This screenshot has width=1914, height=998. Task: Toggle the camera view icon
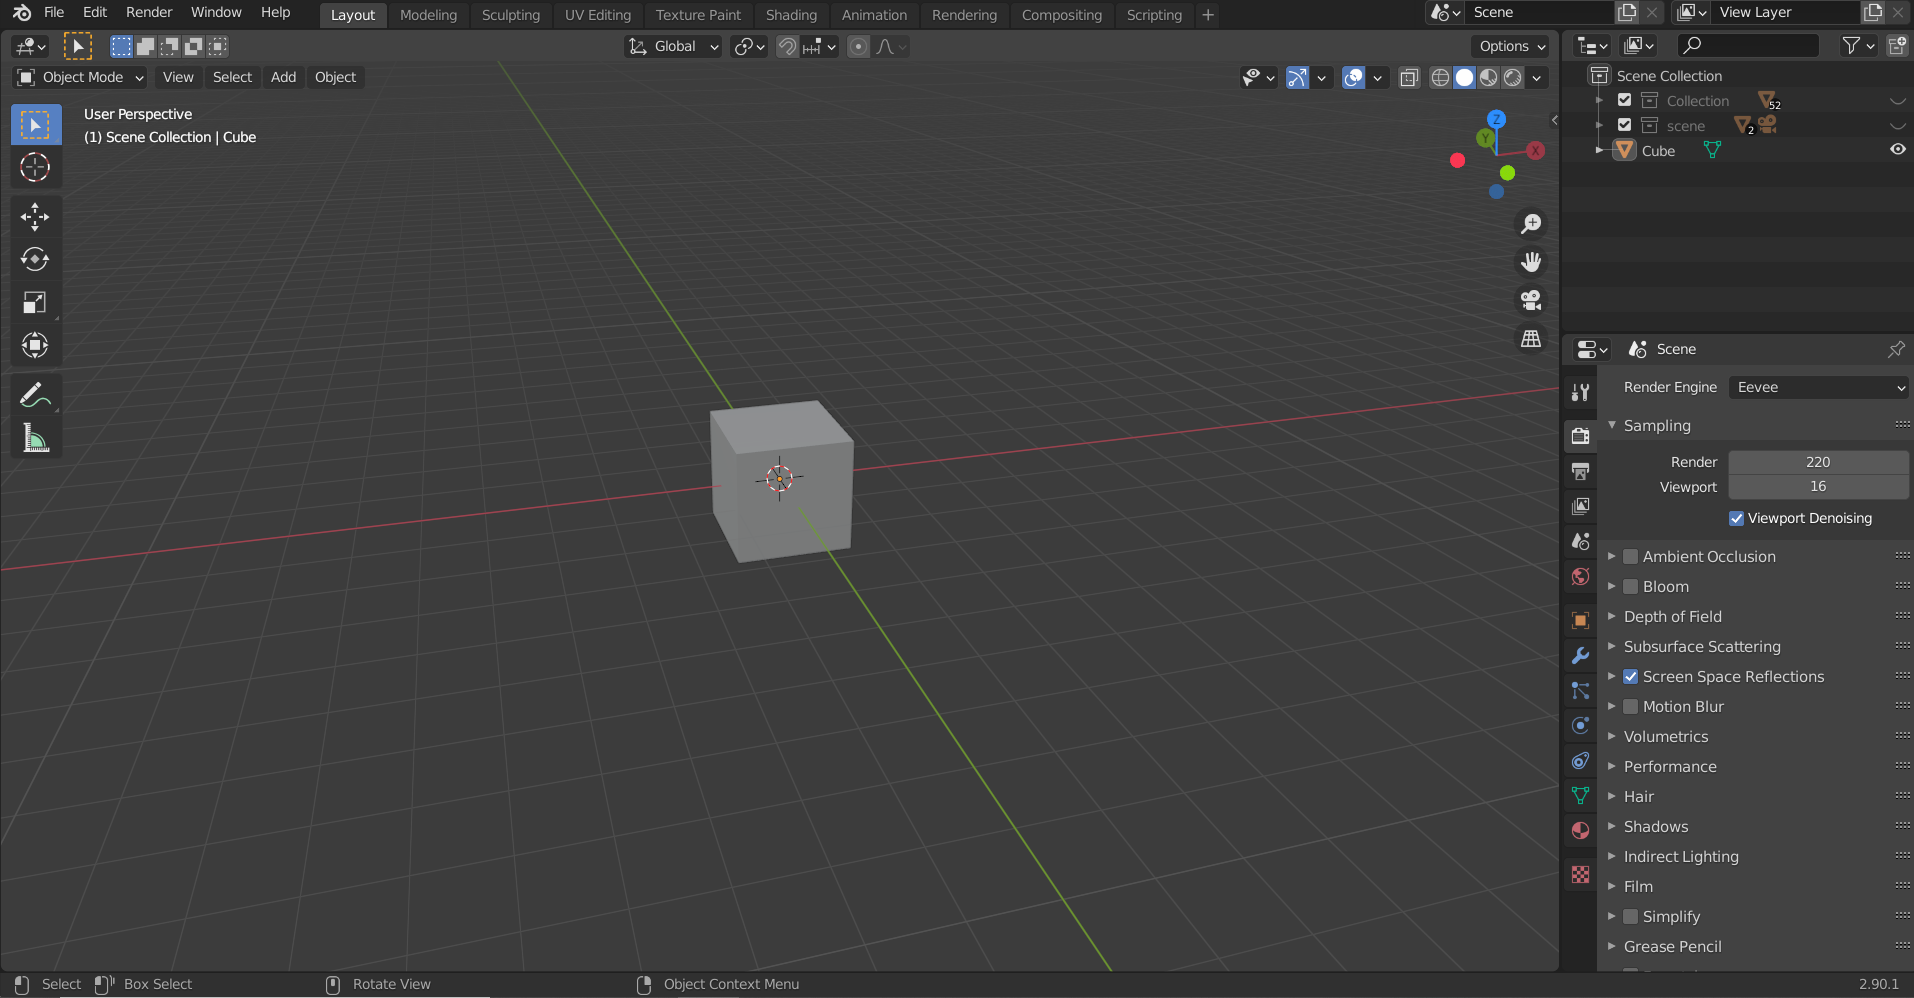click(1531, 300)
